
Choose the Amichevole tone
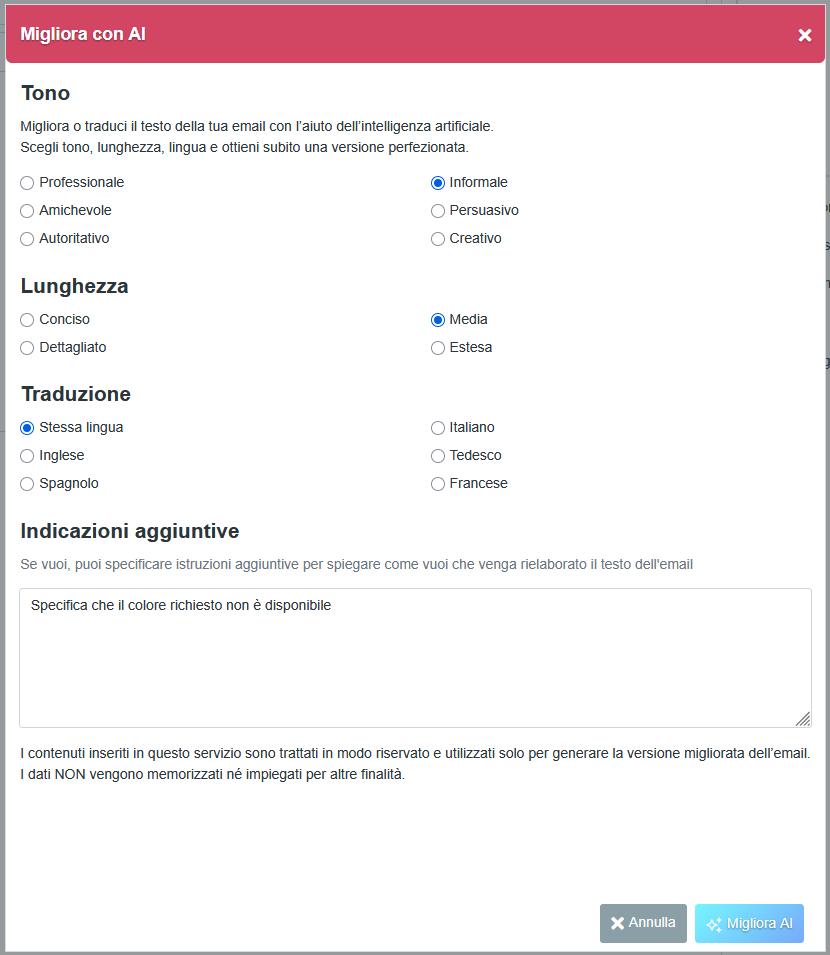point(26,210)
